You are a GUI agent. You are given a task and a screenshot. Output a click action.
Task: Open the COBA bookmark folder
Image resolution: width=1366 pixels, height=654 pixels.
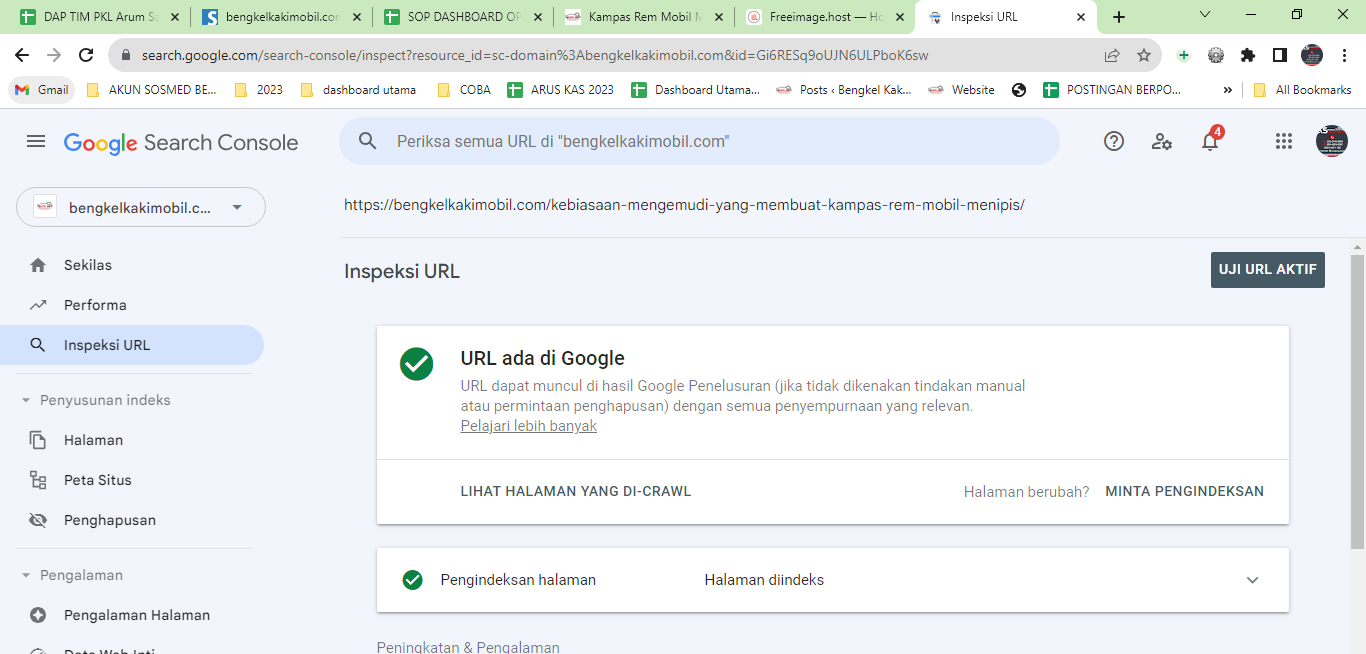point(464,90)
